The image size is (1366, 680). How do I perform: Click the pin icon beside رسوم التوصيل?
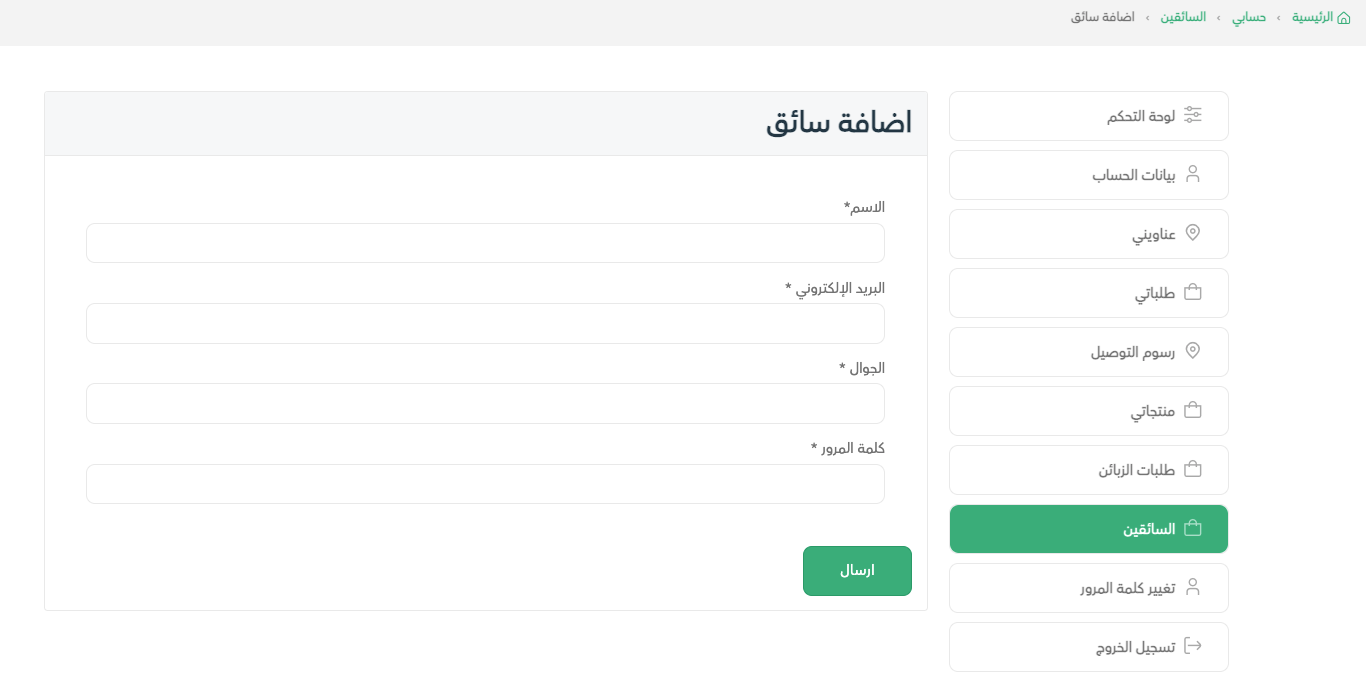pos(1192,351)
